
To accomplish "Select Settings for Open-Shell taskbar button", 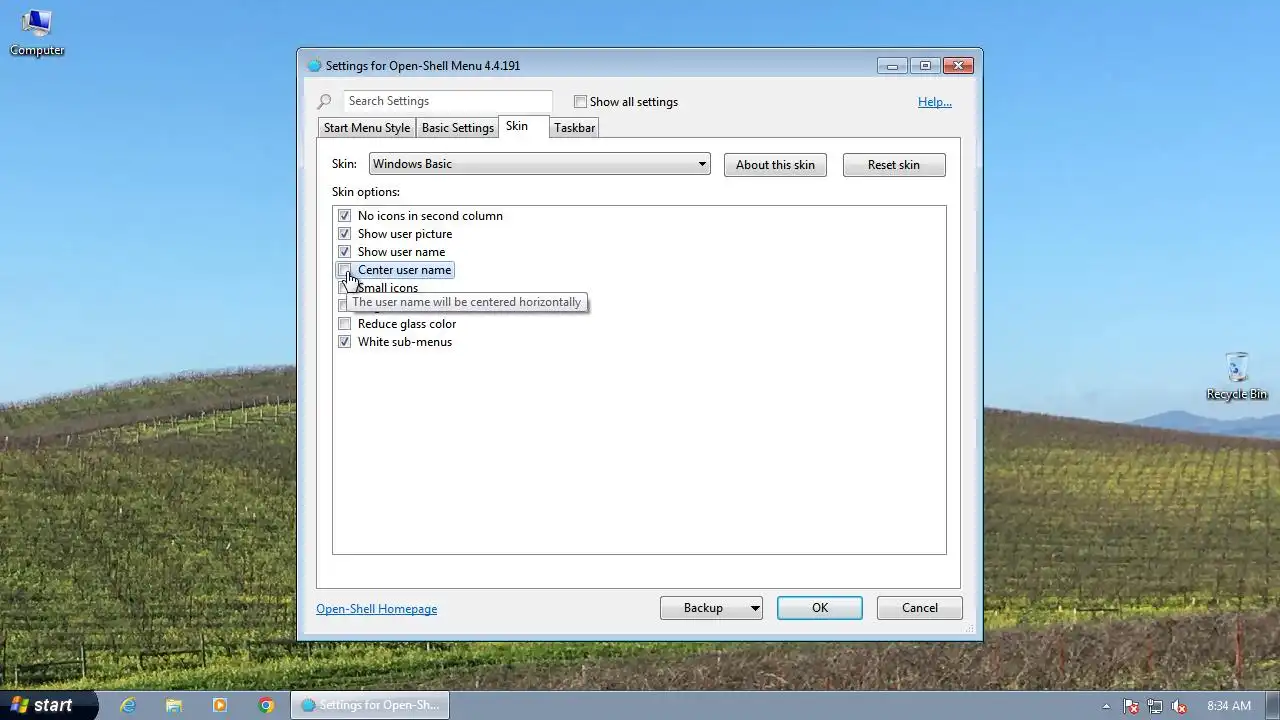I will point(370,705).
